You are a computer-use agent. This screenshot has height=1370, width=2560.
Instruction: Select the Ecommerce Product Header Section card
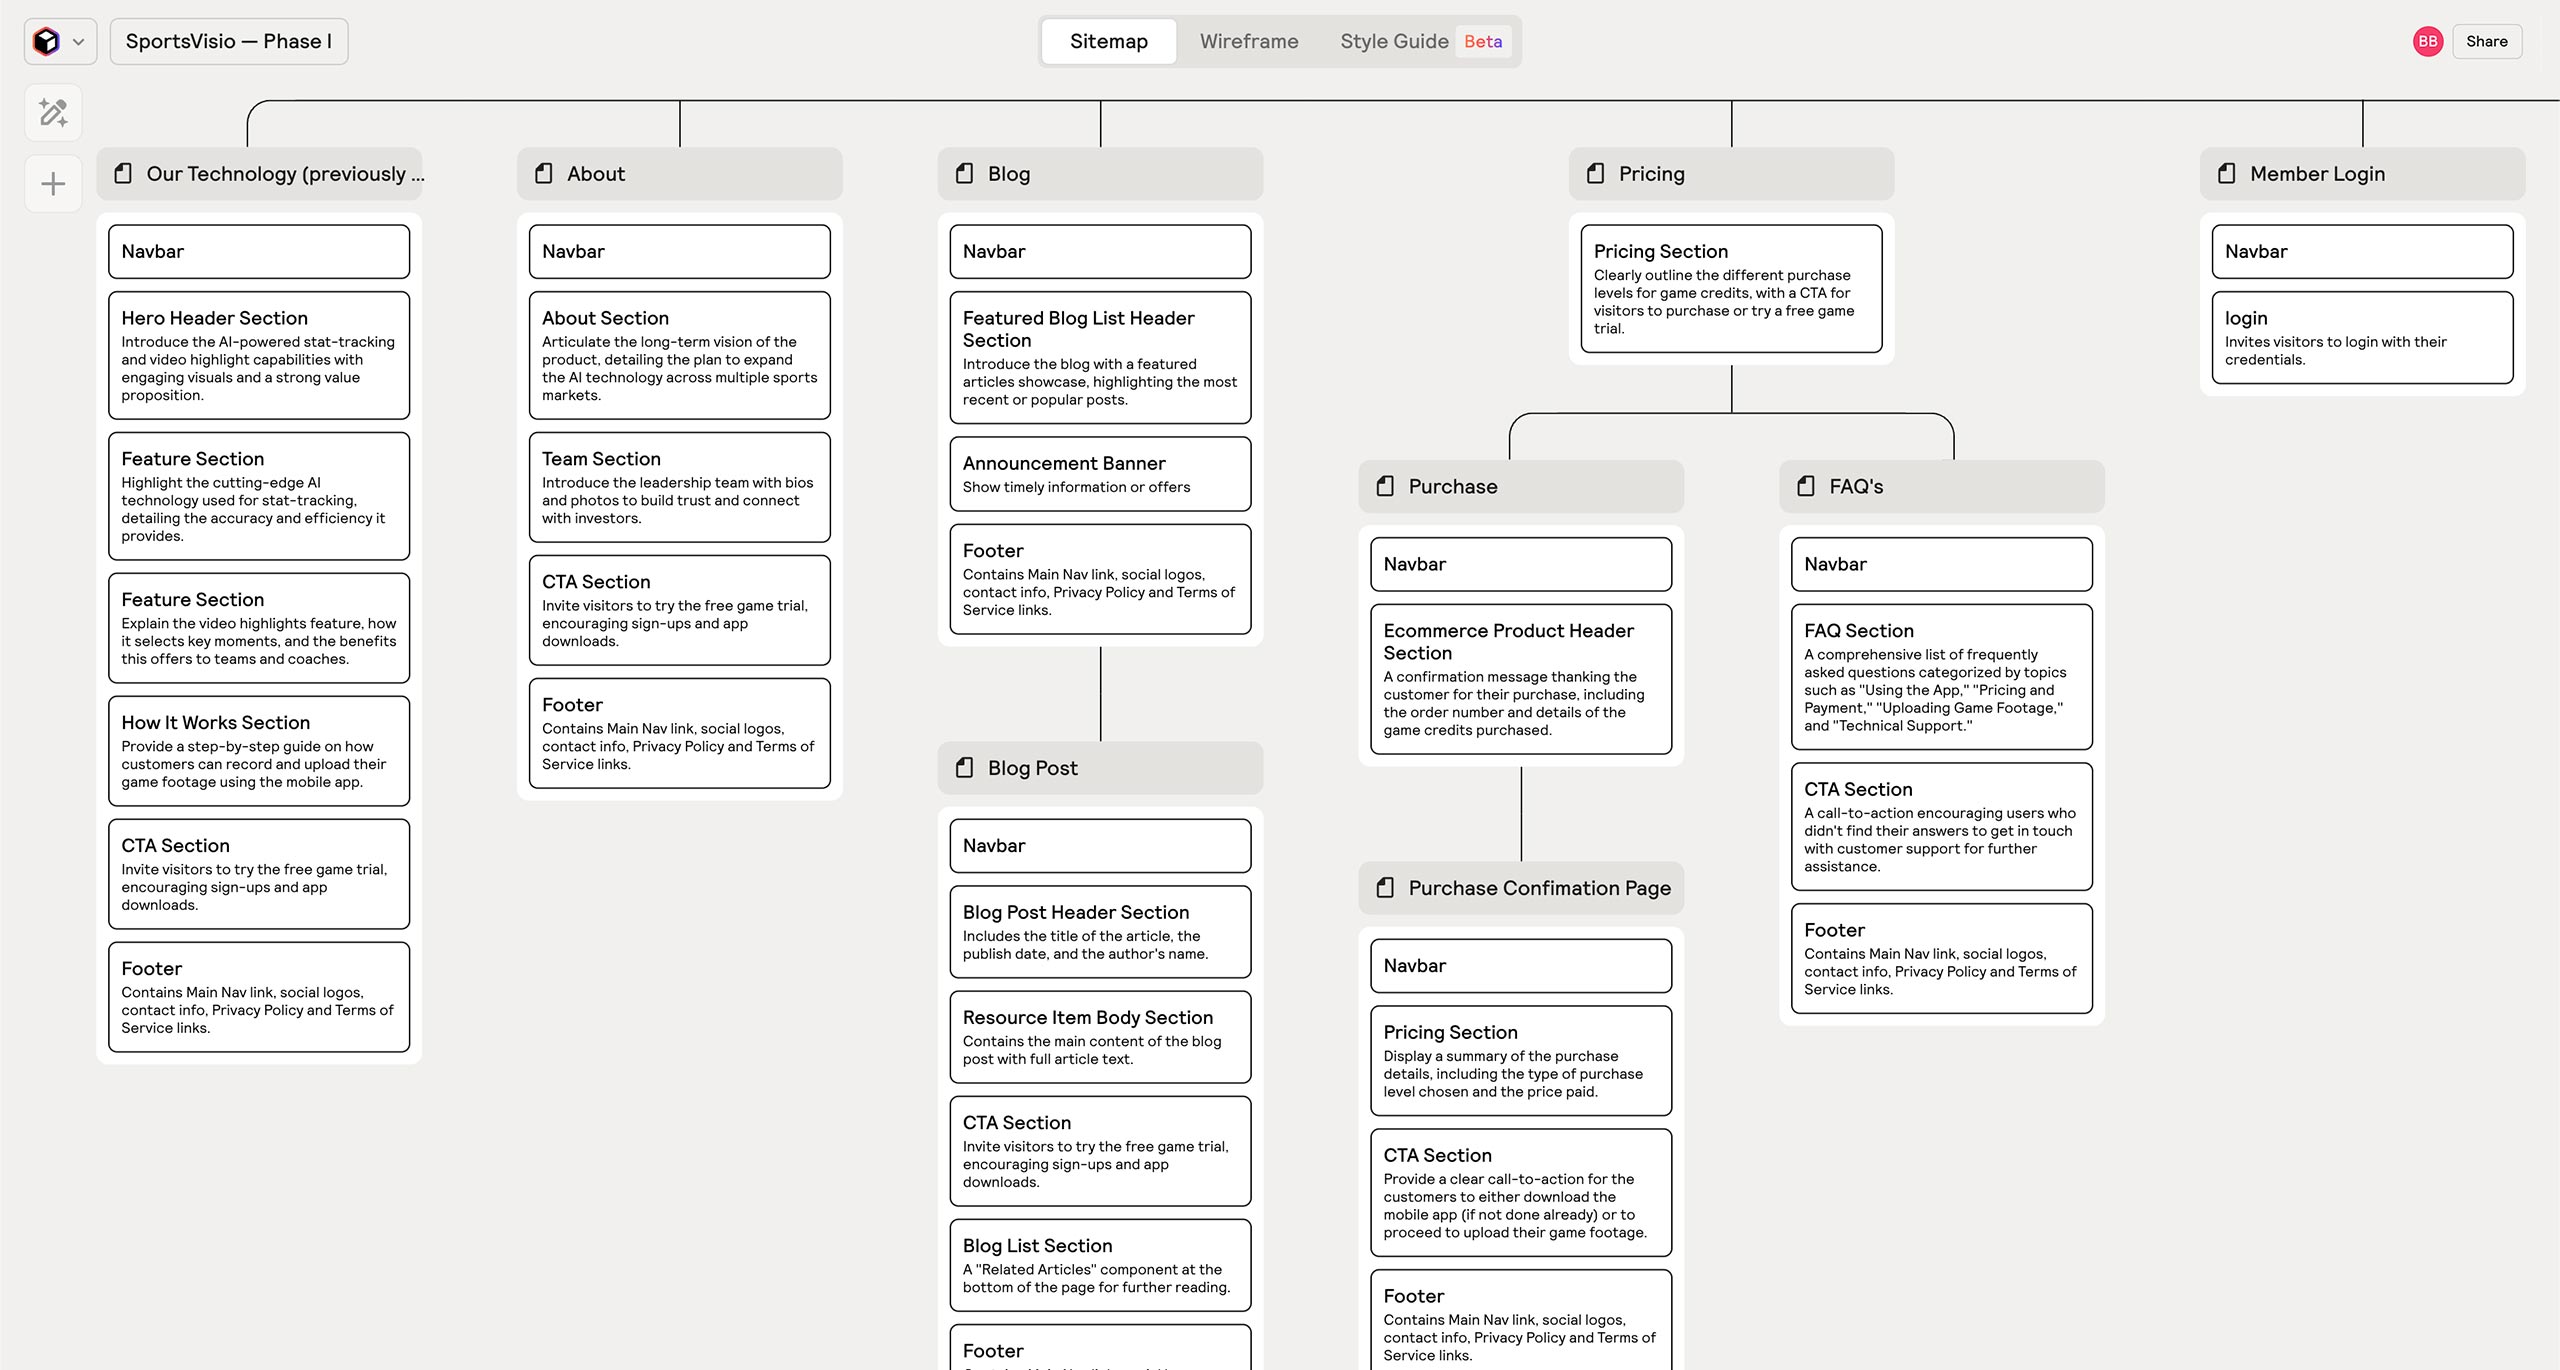pyautogui.click(x=1521, y=679)
